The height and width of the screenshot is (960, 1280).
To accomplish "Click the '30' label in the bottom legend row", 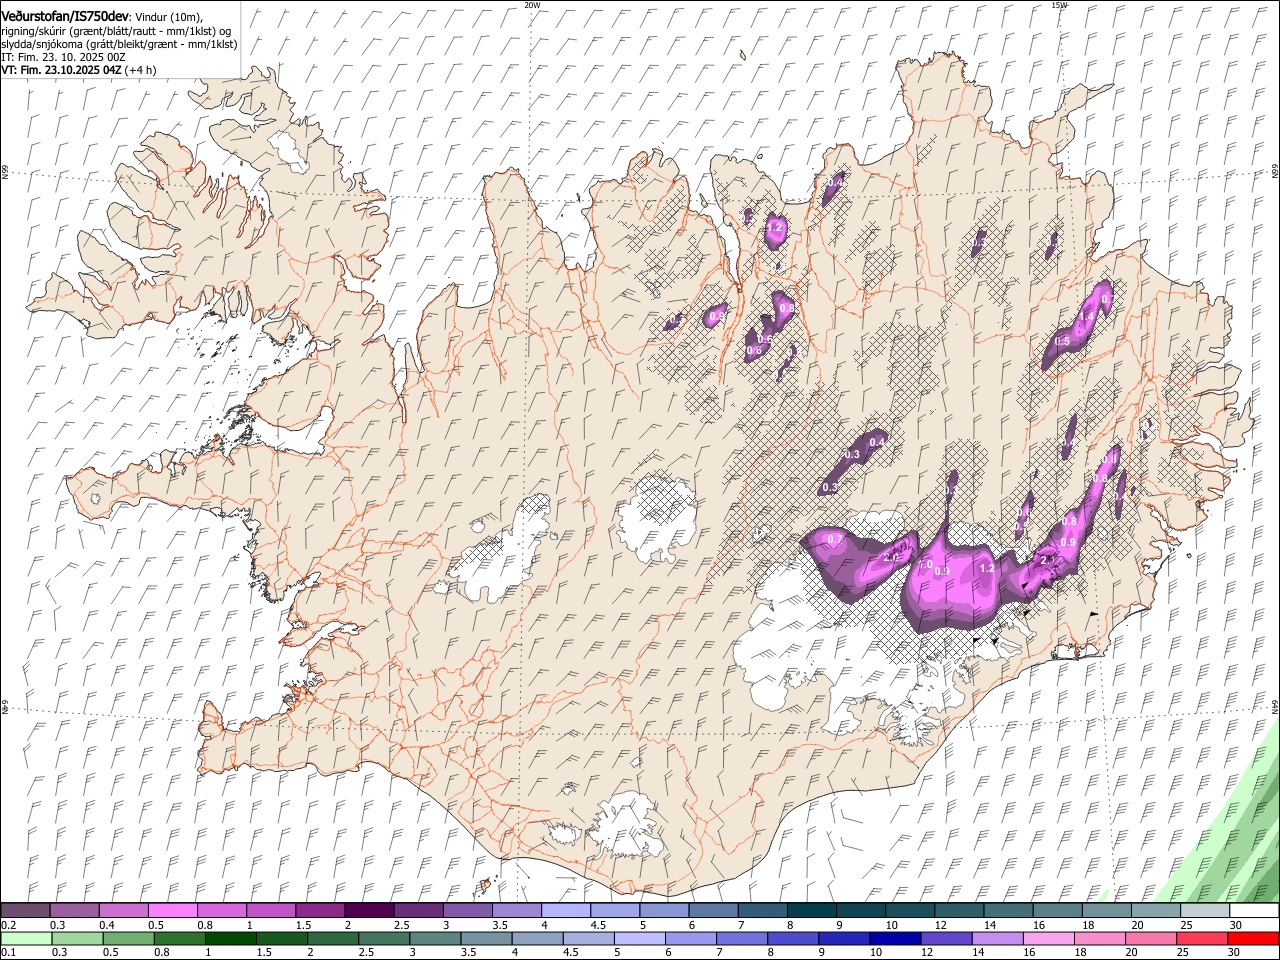I will pyautogui.click(x=1235, y=952).
